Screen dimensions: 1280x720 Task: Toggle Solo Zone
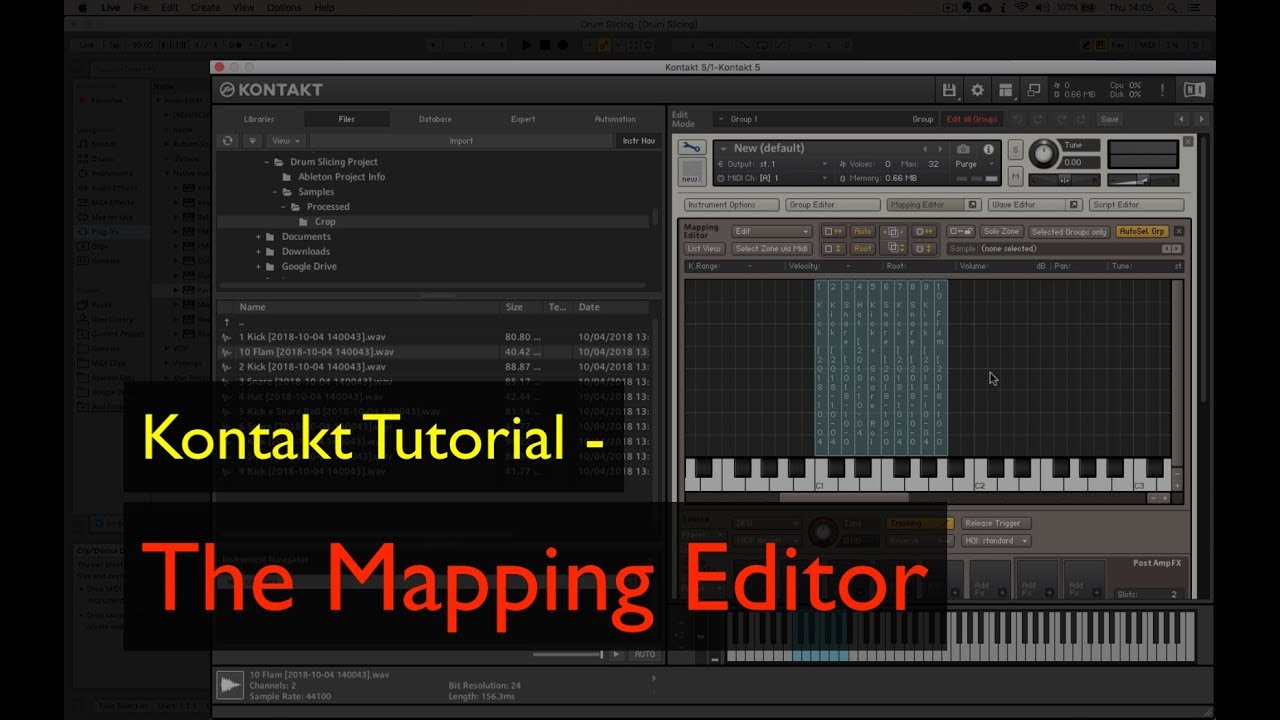coord(1001,231)
